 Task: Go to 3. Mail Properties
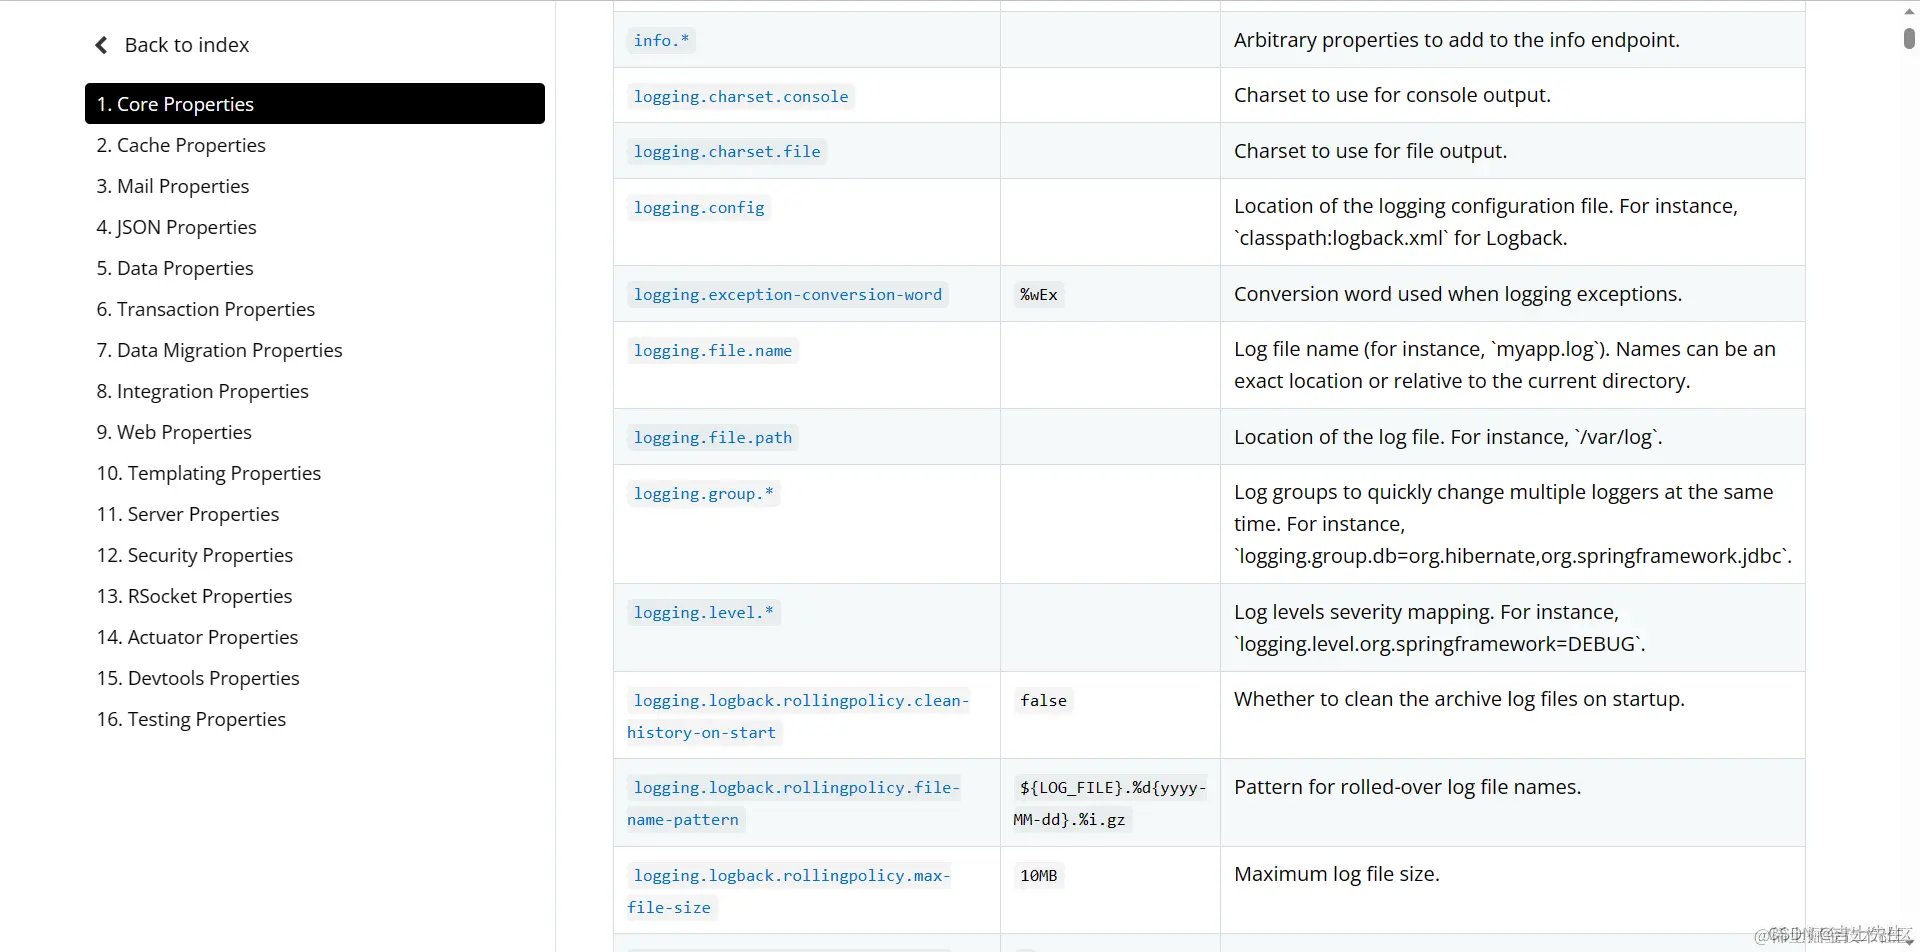[173, 186]
